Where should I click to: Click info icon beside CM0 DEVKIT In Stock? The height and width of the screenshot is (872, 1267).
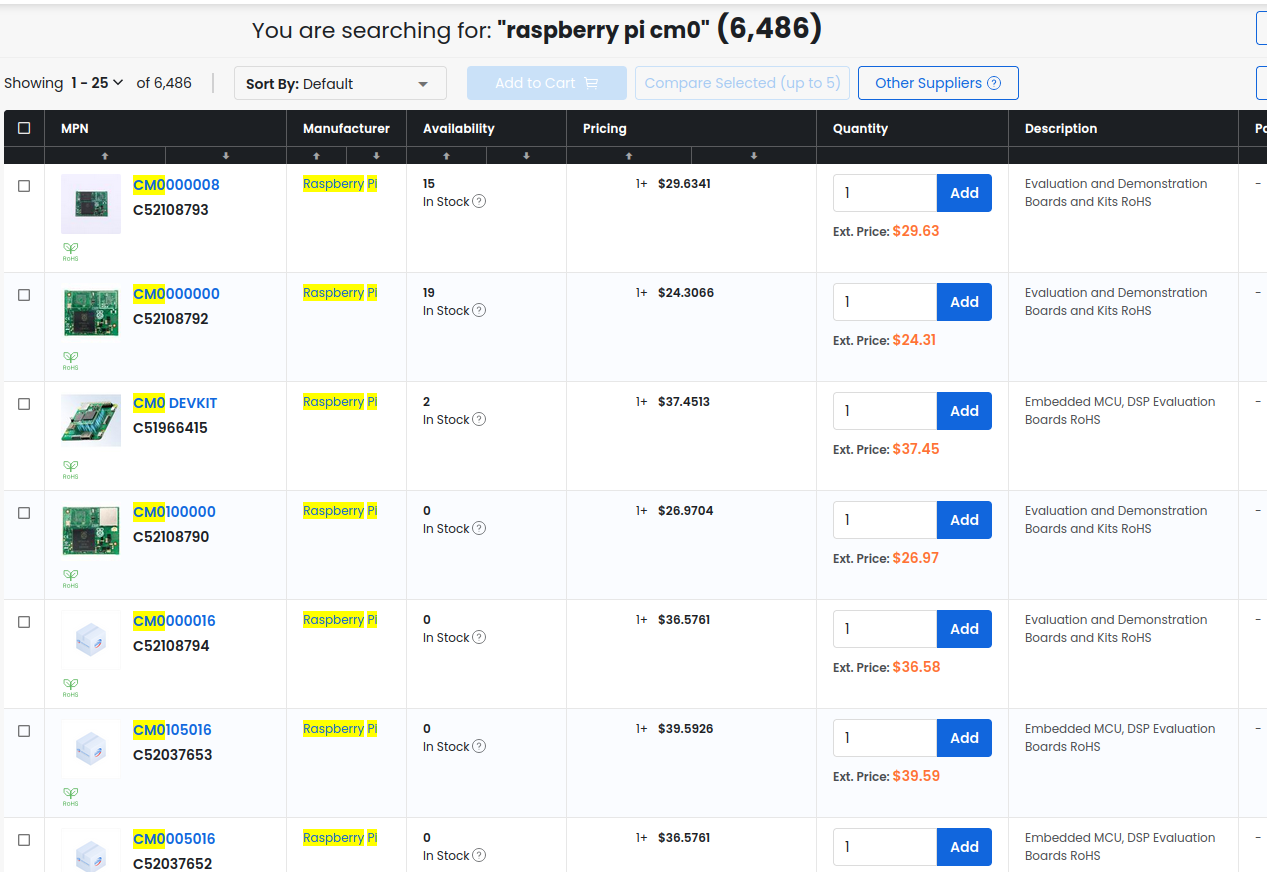pyautogui.click(x=479, y=420)
